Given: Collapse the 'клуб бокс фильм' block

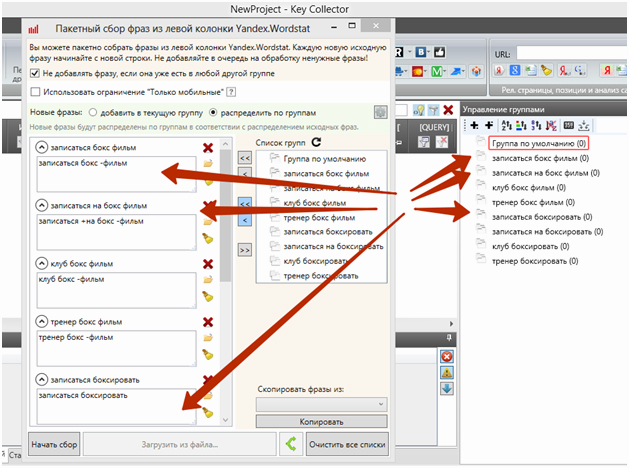Looking at the screenshot, I should click(41, 263).
